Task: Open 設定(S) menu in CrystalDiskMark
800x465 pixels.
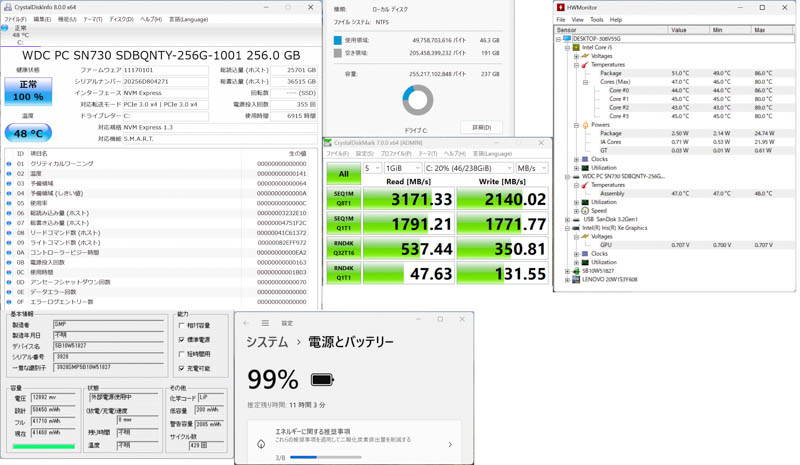Action: coord(364,154)
